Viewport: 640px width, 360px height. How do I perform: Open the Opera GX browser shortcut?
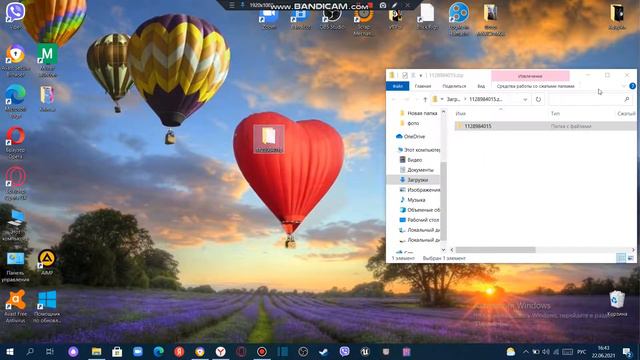(16, 182)
